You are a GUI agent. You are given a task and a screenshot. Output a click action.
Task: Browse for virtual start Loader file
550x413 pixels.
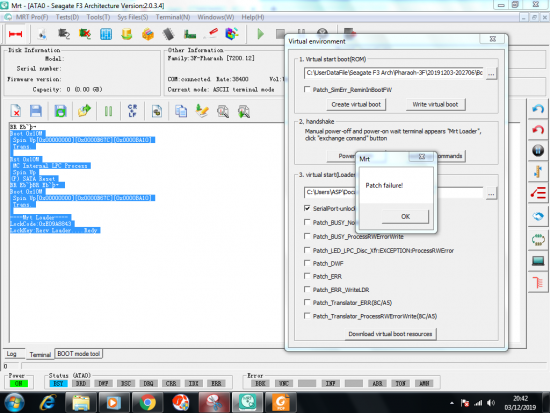point(491,193)
